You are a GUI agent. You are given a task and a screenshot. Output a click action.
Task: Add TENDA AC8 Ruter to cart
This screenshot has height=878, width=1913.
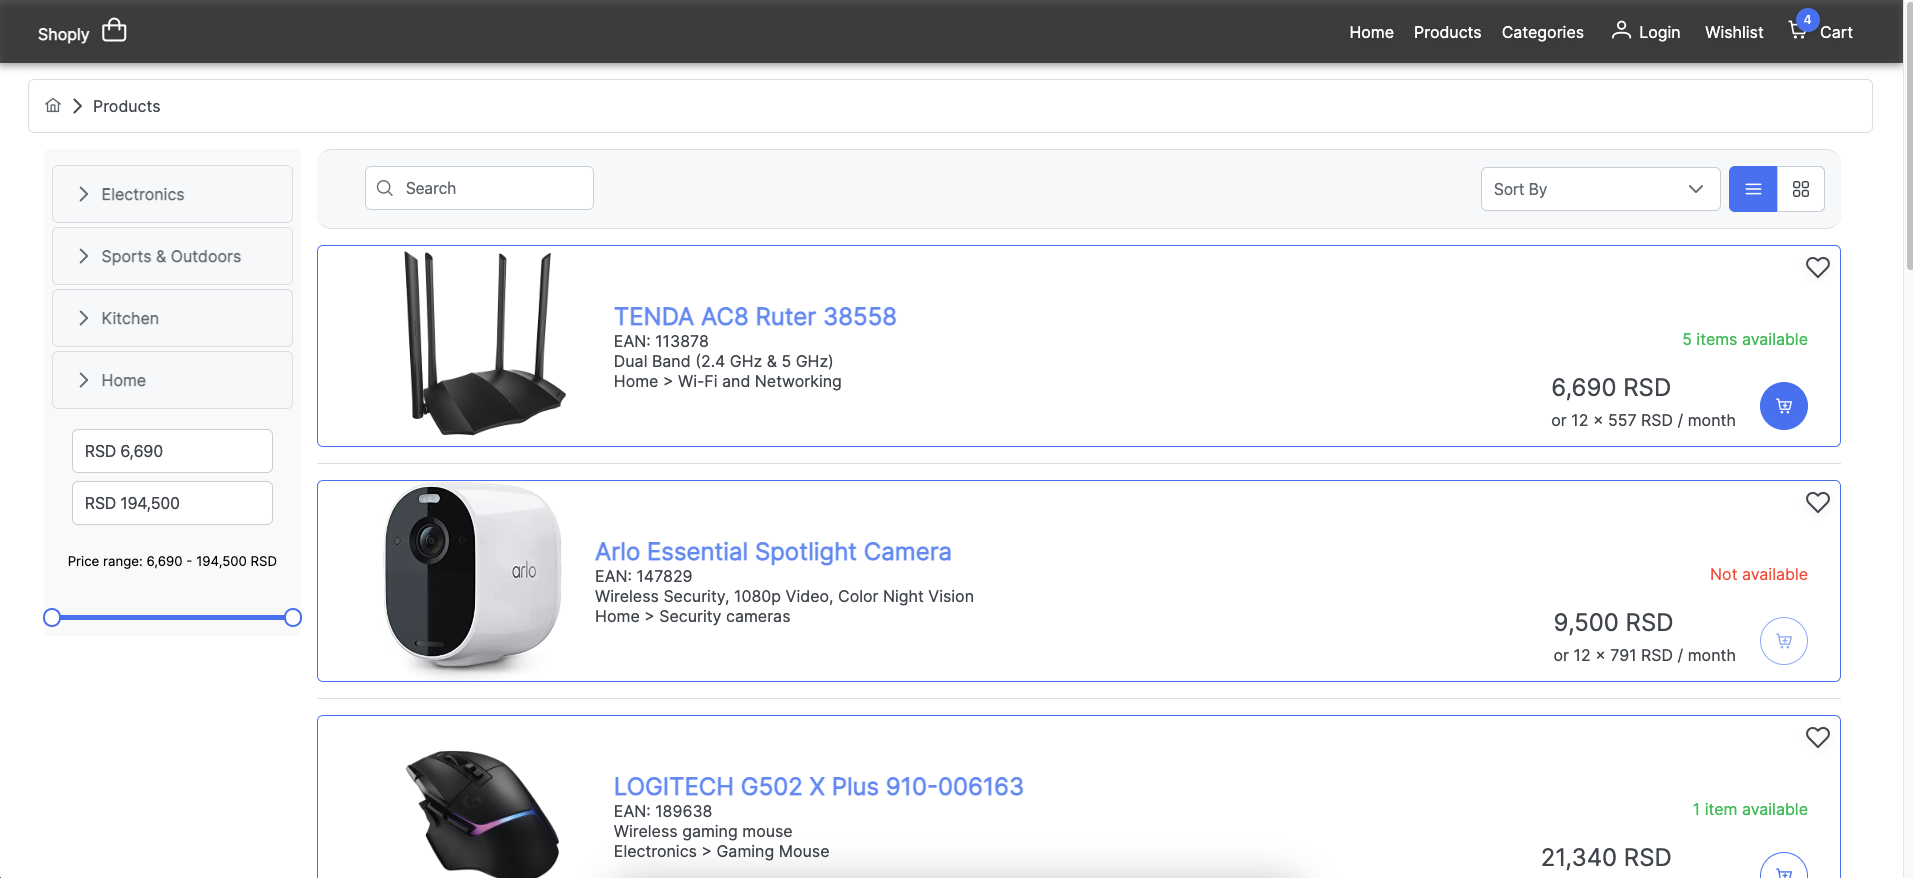[x=1784, y=406]
